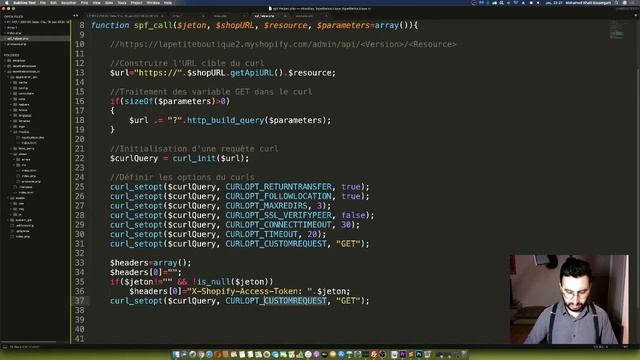Collapse the models folder

pyautogui.click(x=11, y=132)
